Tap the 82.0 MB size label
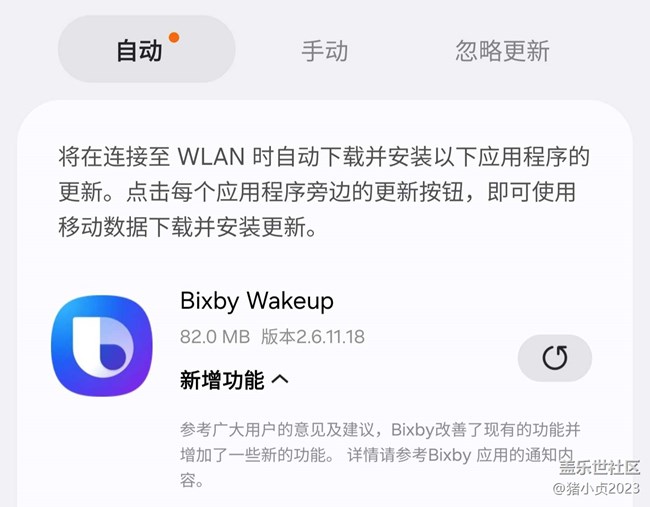 tap(215, 337)
